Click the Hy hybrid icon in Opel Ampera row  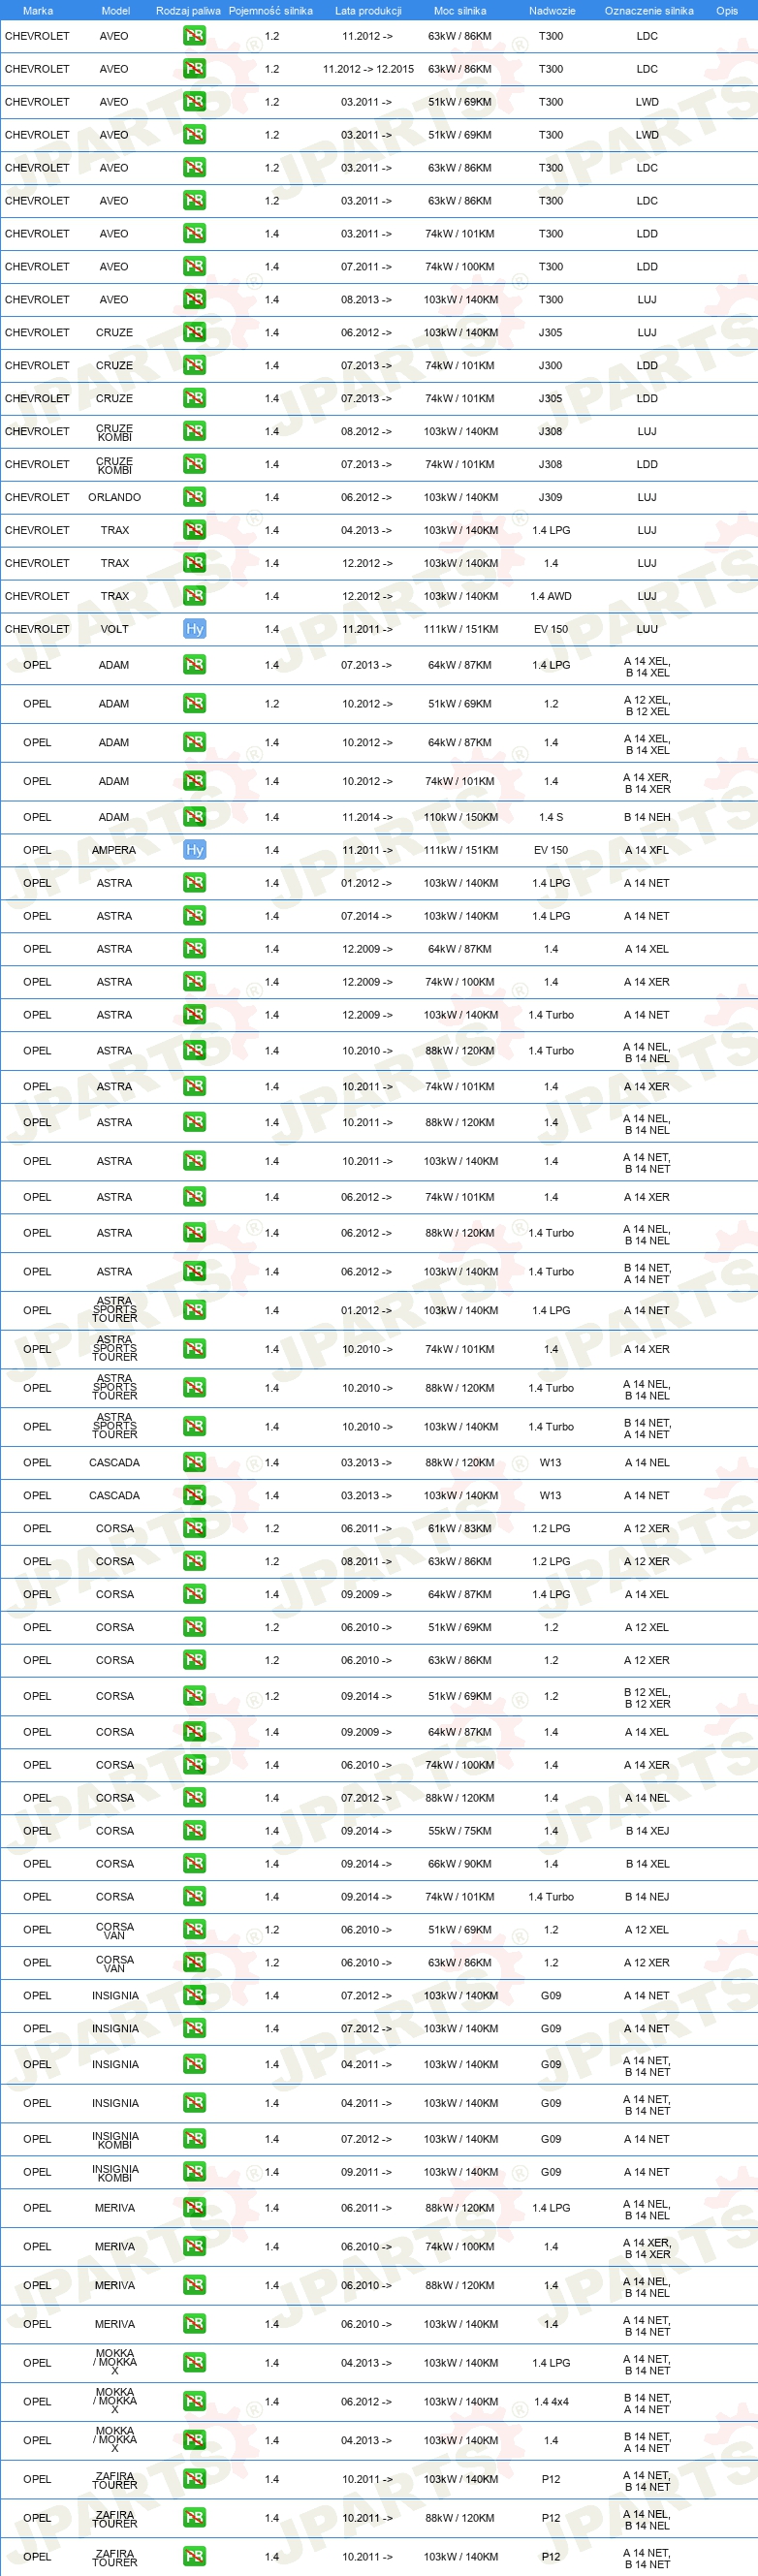(194, 850)
